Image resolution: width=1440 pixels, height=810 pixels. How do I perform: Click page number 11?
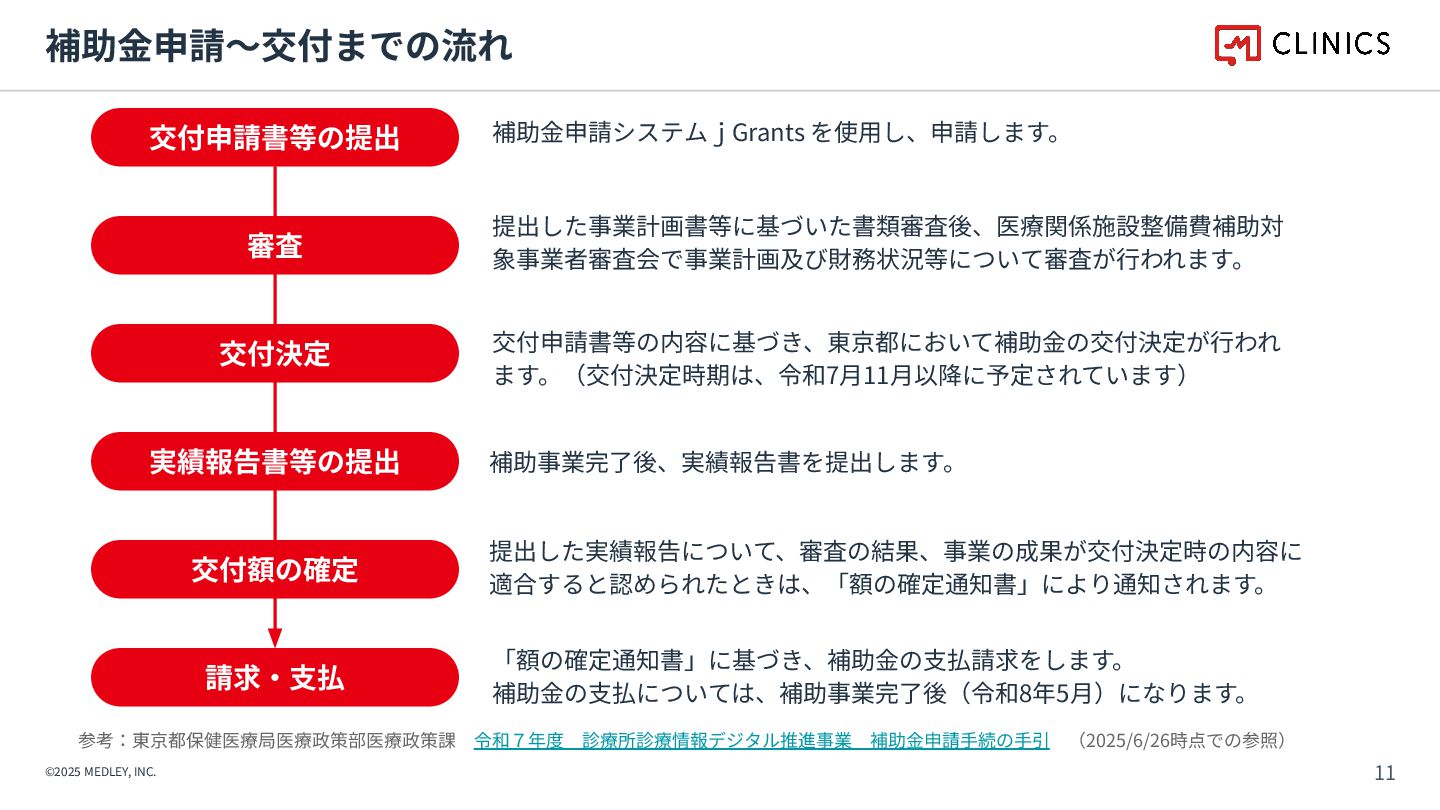[1385, 773]
